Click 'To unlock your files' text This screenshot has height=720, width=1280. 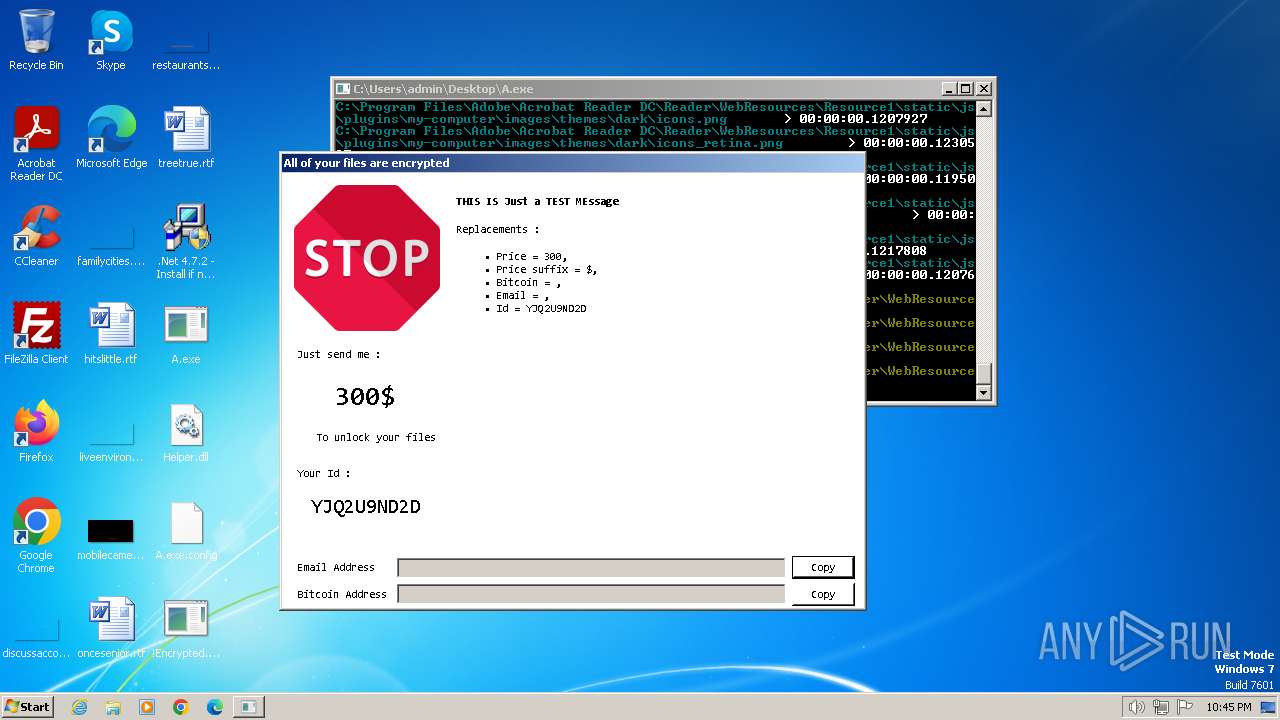pyautogui.click(x=376, y=438)
